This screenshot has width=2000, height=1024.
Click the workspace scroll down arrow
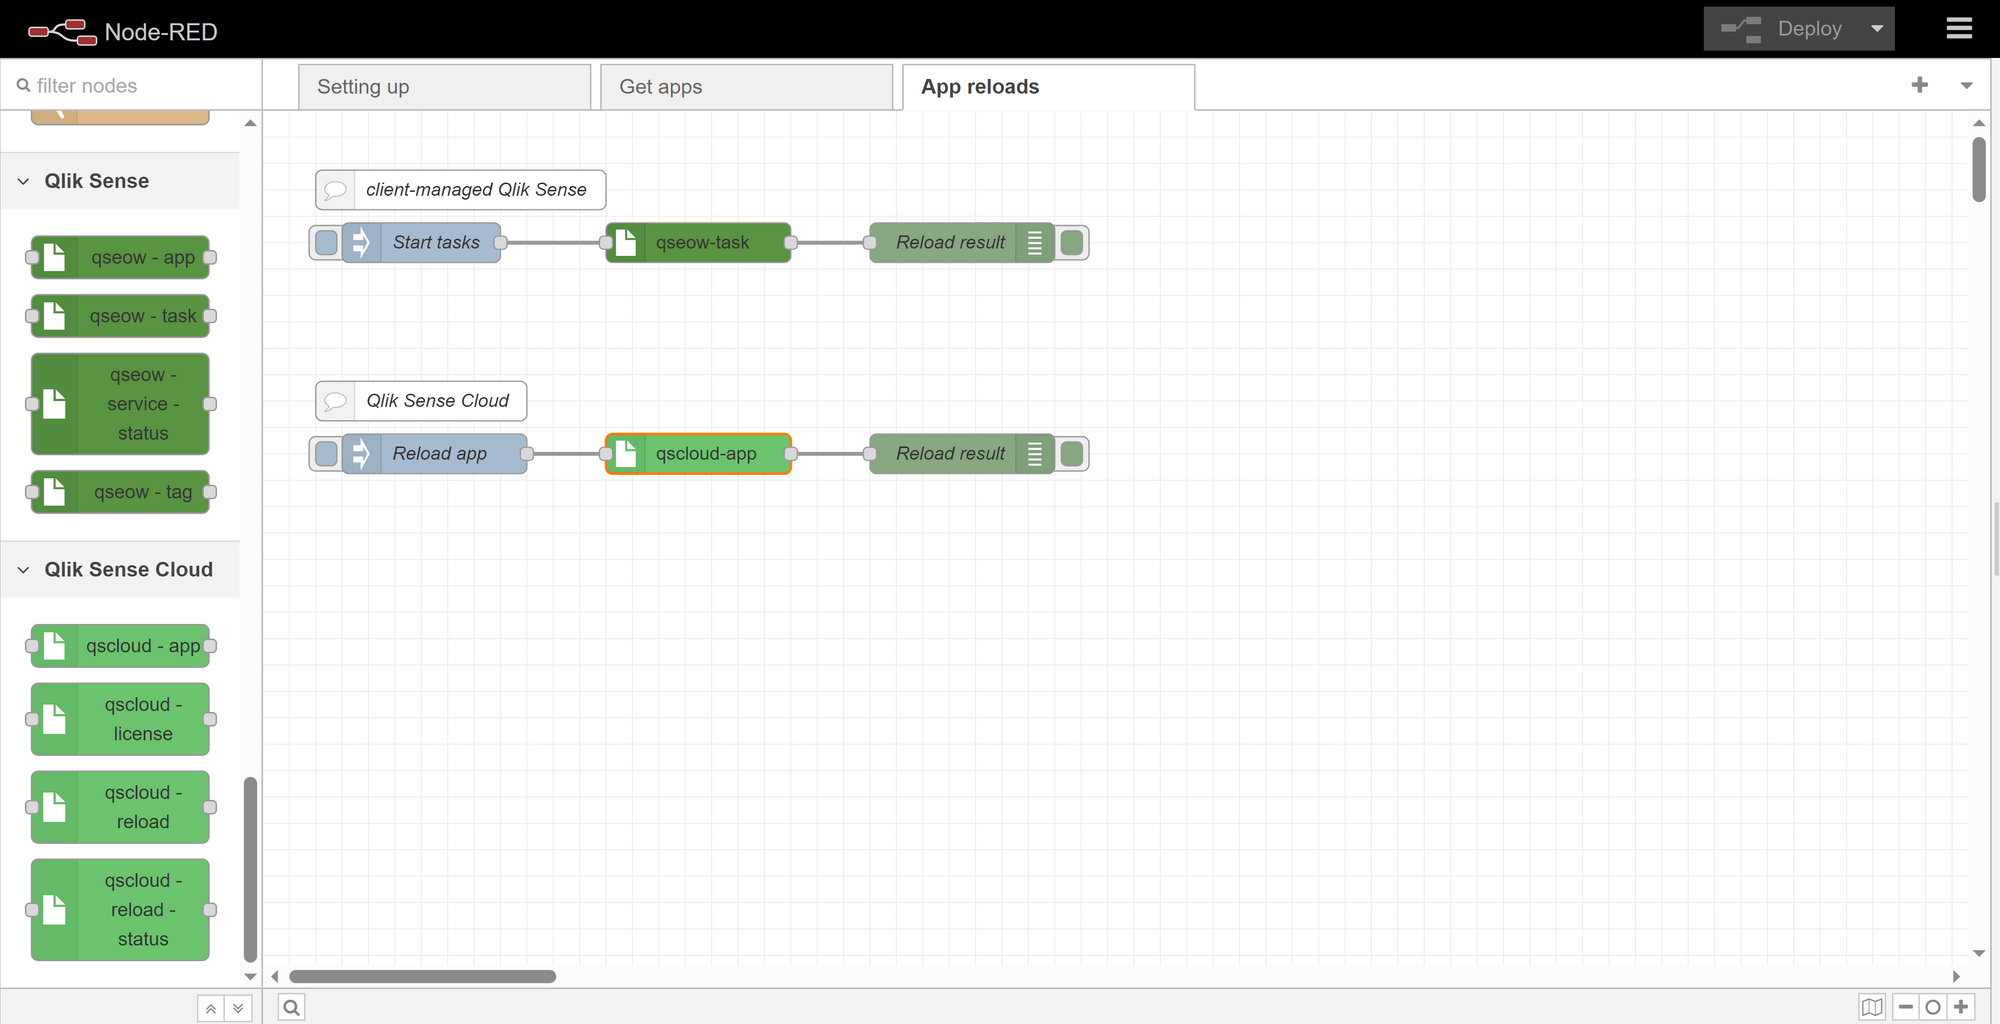pos(1979,953)
